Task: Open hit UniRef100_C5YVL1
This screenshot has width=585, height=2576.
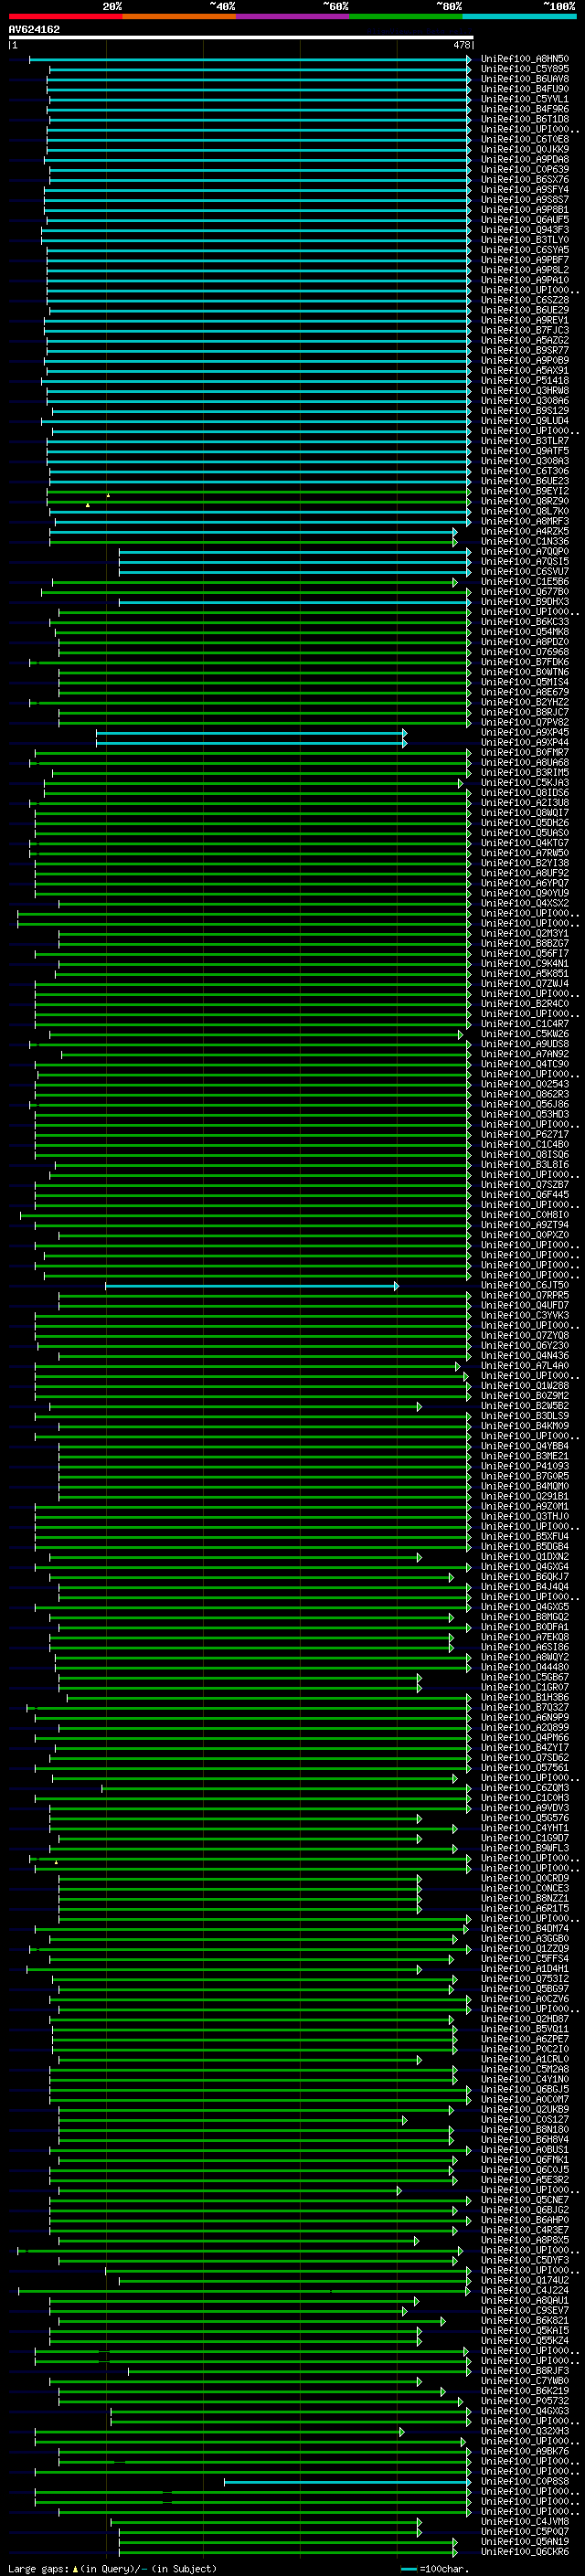Action: [525, 100]
